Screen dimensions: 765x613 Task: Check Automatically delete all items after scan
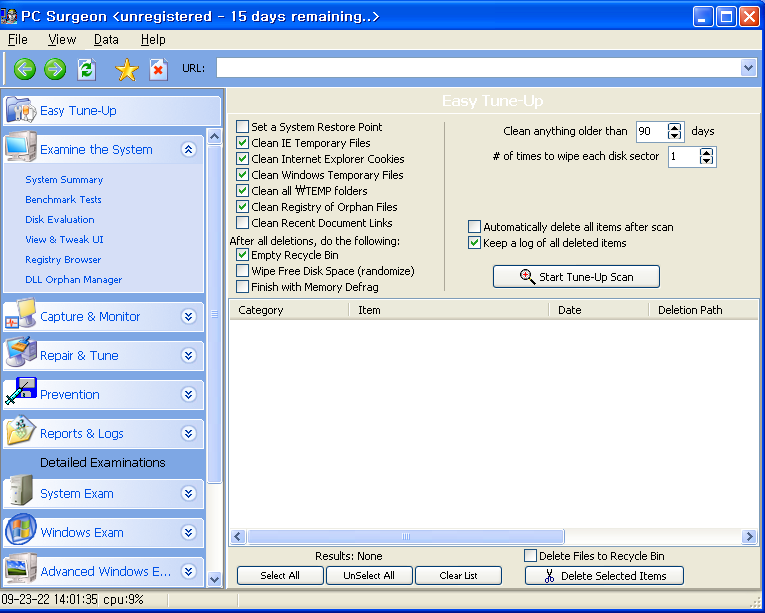(474, 227)
